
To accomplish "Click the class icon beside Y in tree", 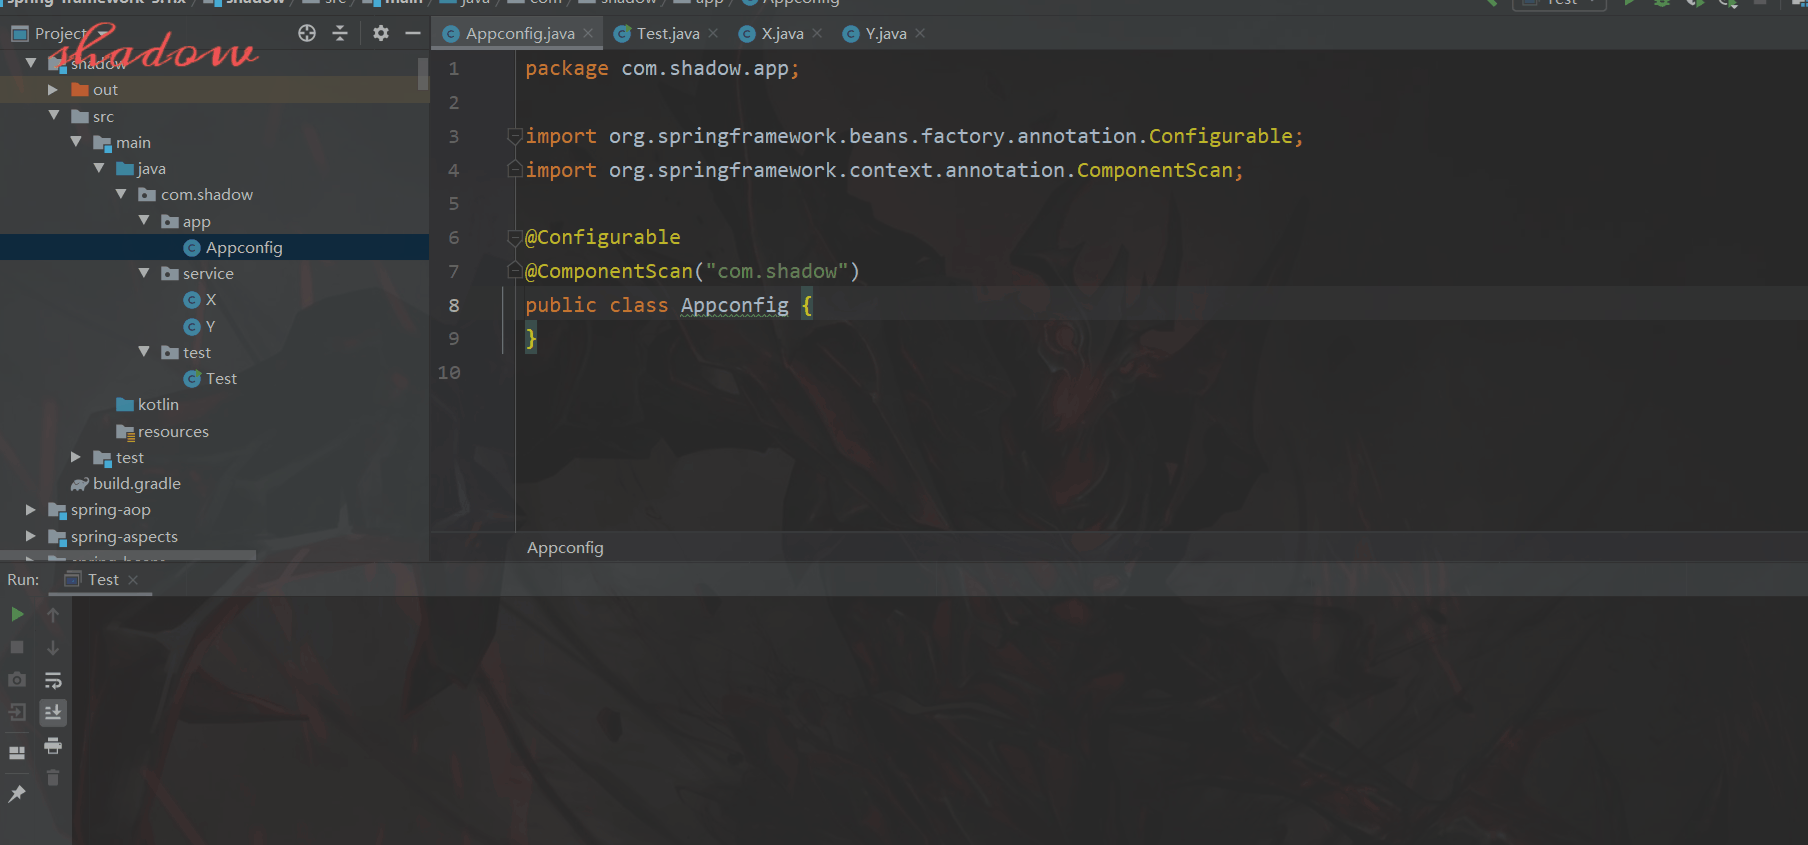I will (x=192, y=326).
